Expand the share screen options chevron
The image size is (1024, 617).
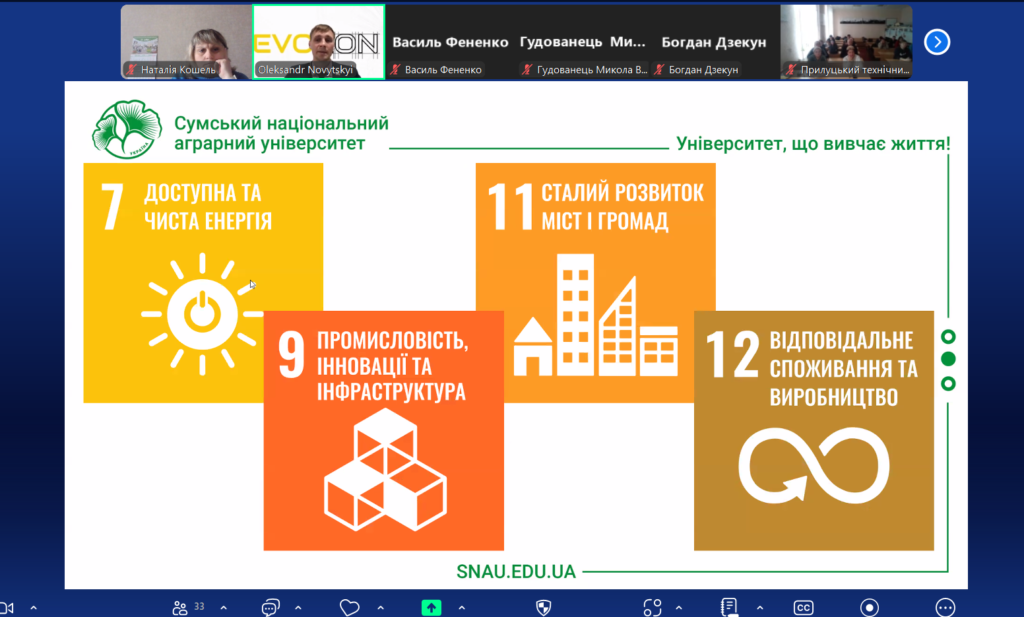(x=461, y=607)
